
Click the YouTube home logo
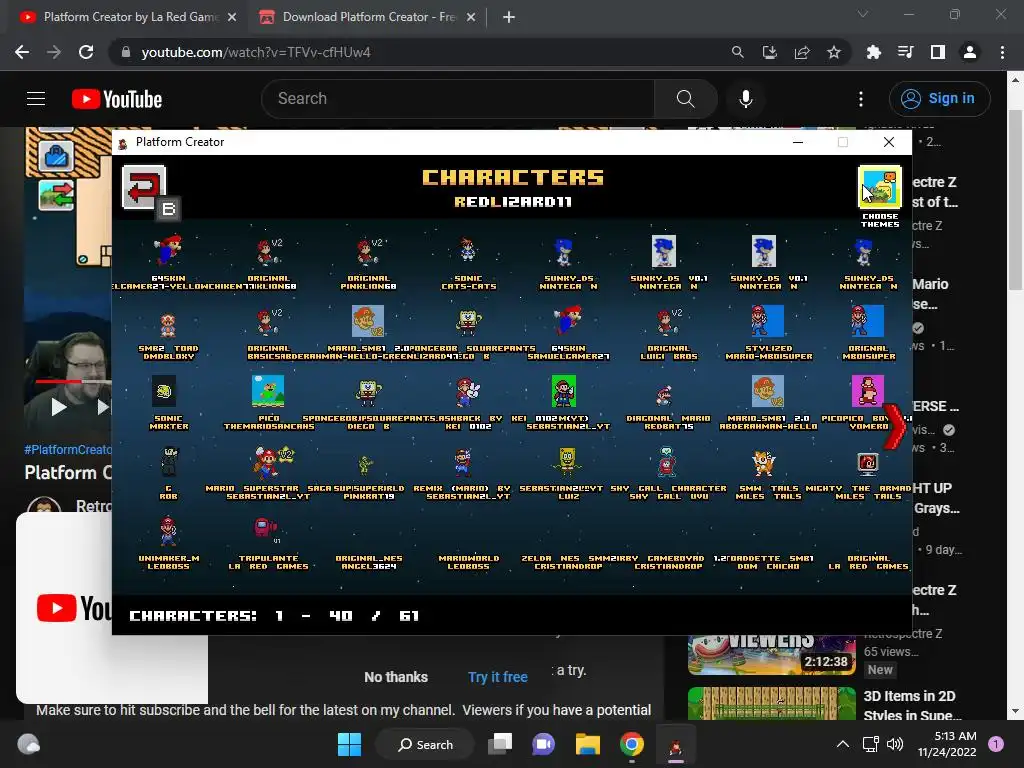[x=116, y=99]
